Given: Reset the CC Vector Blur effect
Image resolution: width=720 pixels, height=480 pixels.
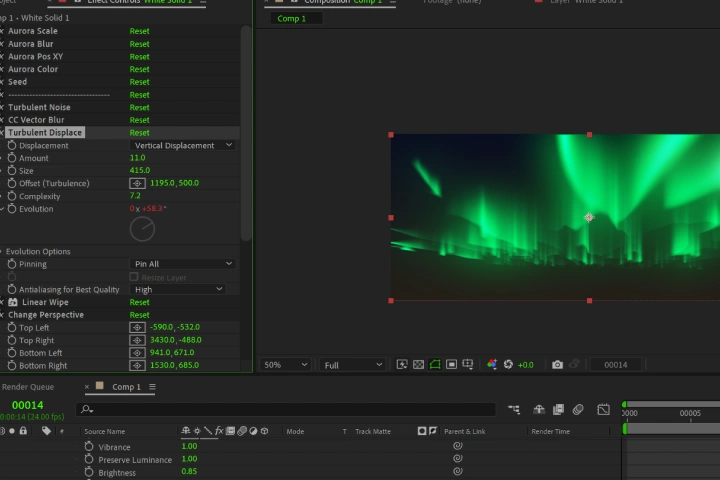Looking at the screenshot, I should click(139, 120).
